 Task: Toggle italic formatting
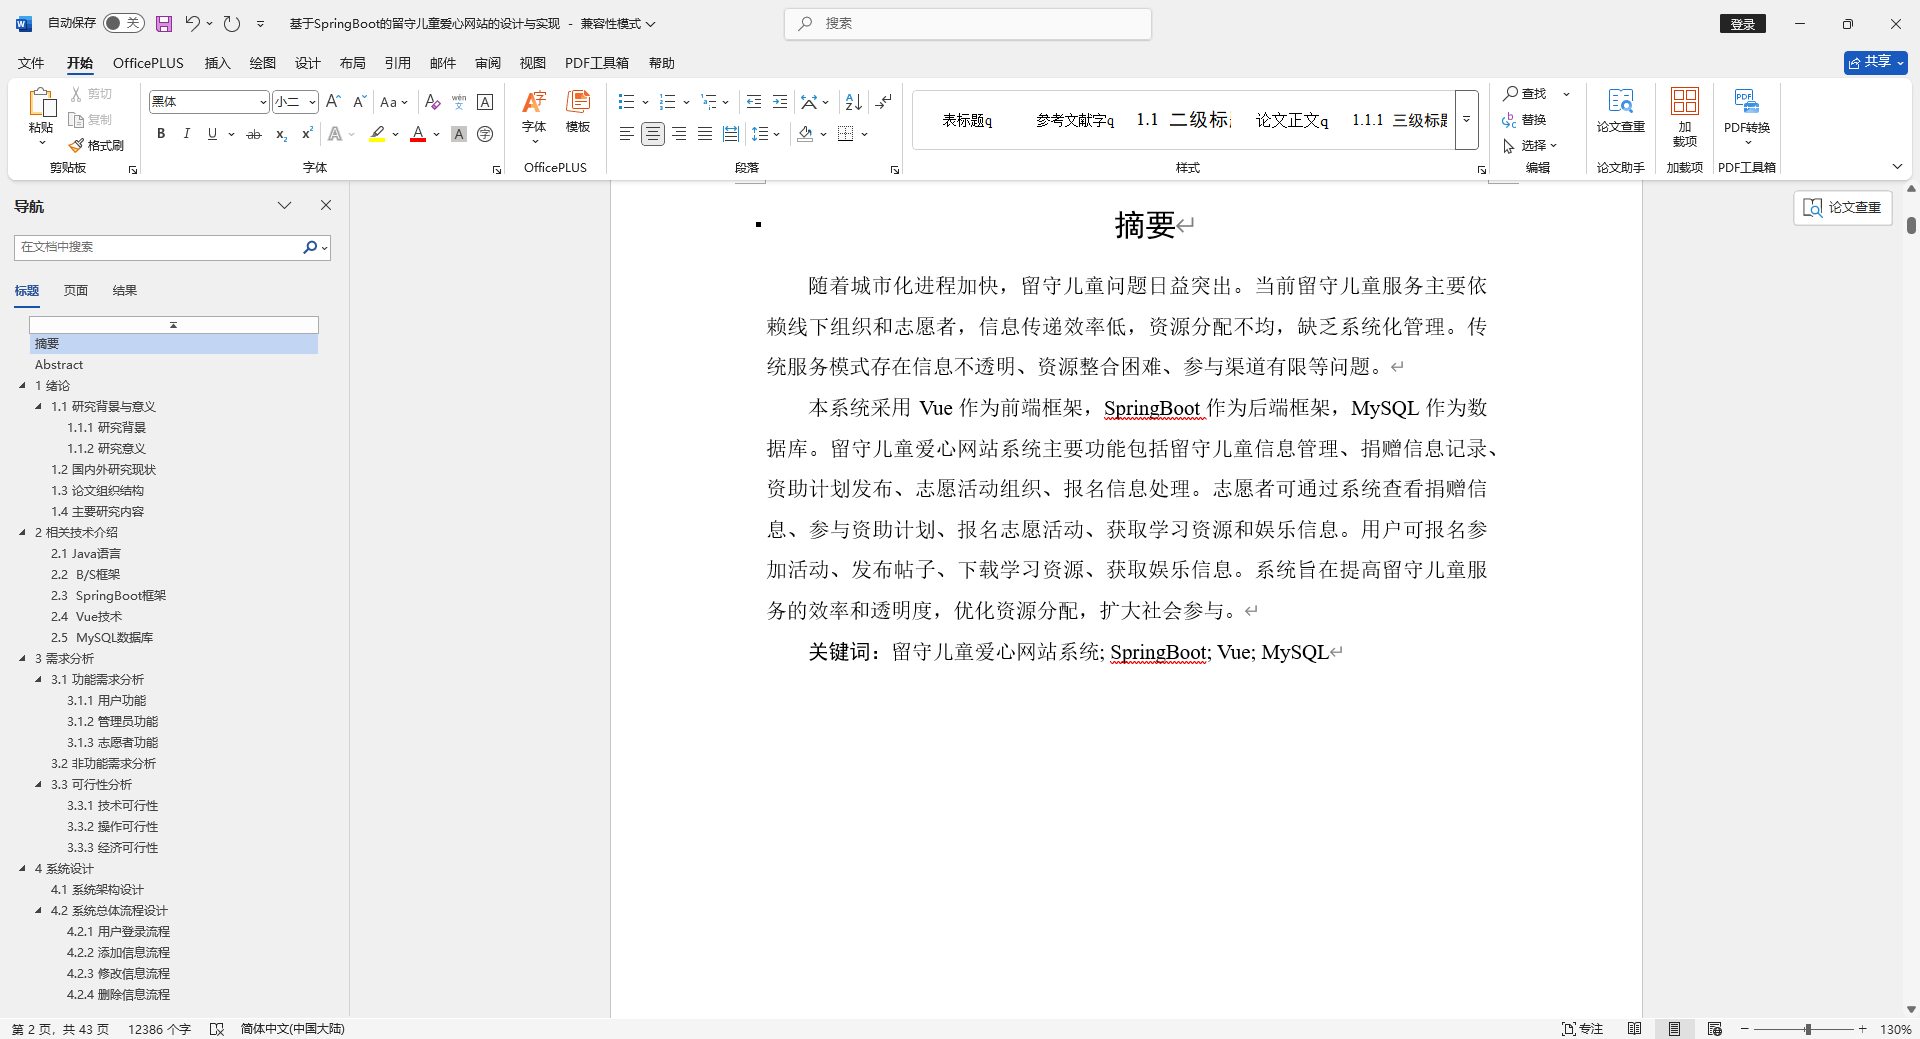click(x=186, y=133)
